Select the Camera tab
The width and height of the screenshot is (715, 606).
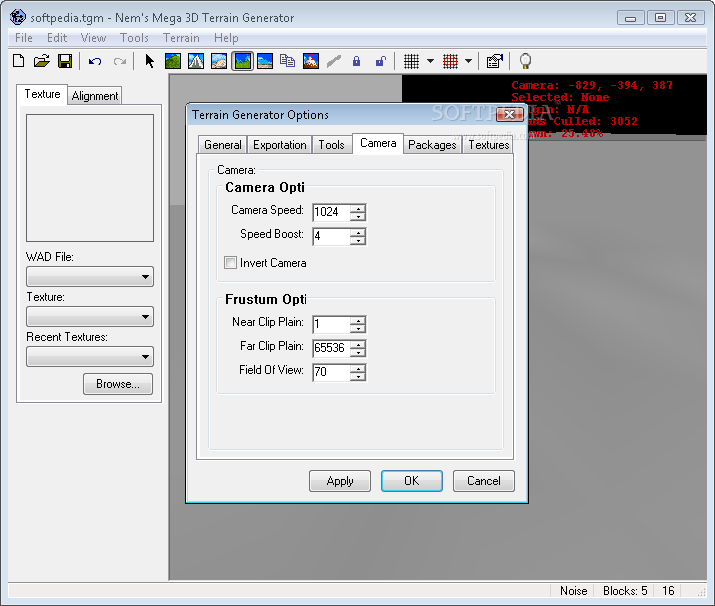tap(378, 143)
